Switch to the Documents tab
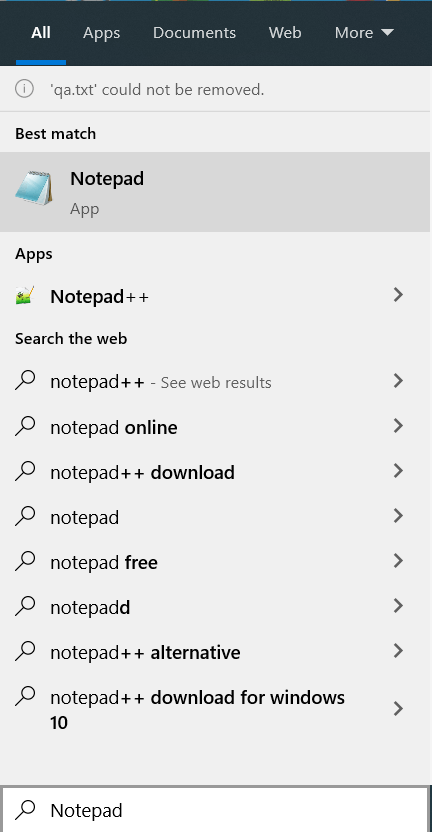 click(194, 33)
